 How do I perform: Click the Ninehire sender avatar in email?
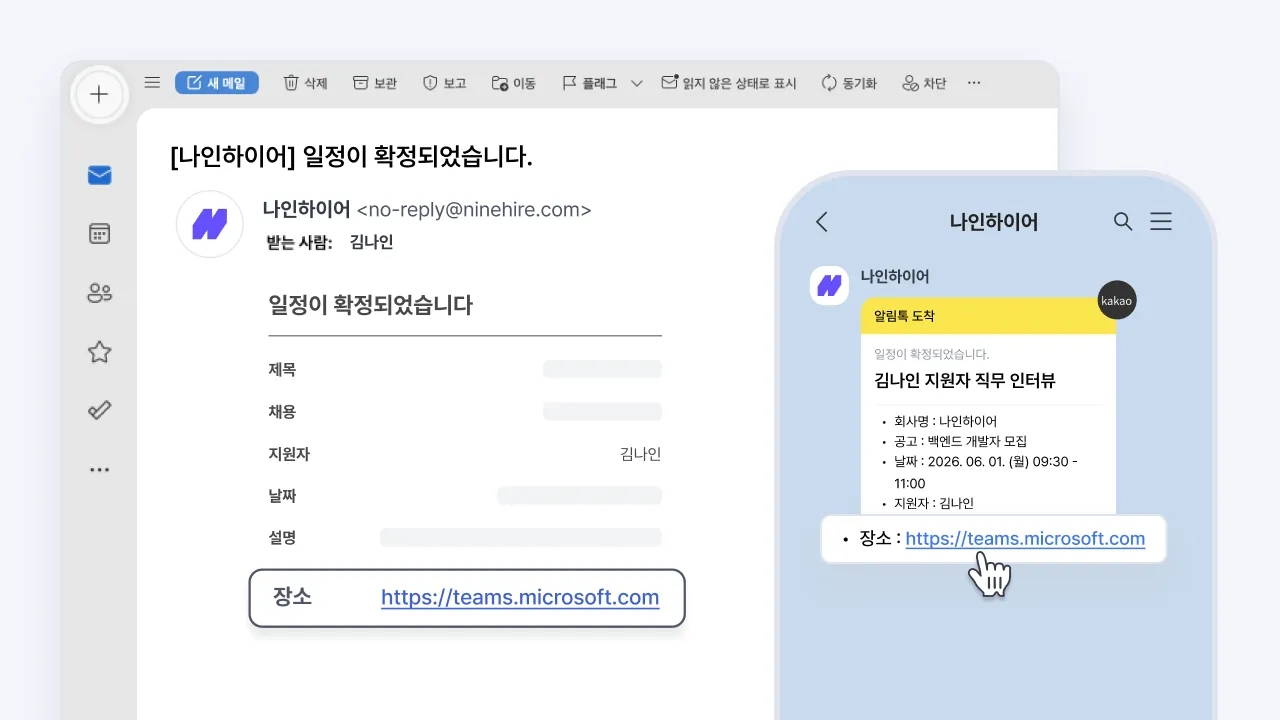click(x=210, y=224)
